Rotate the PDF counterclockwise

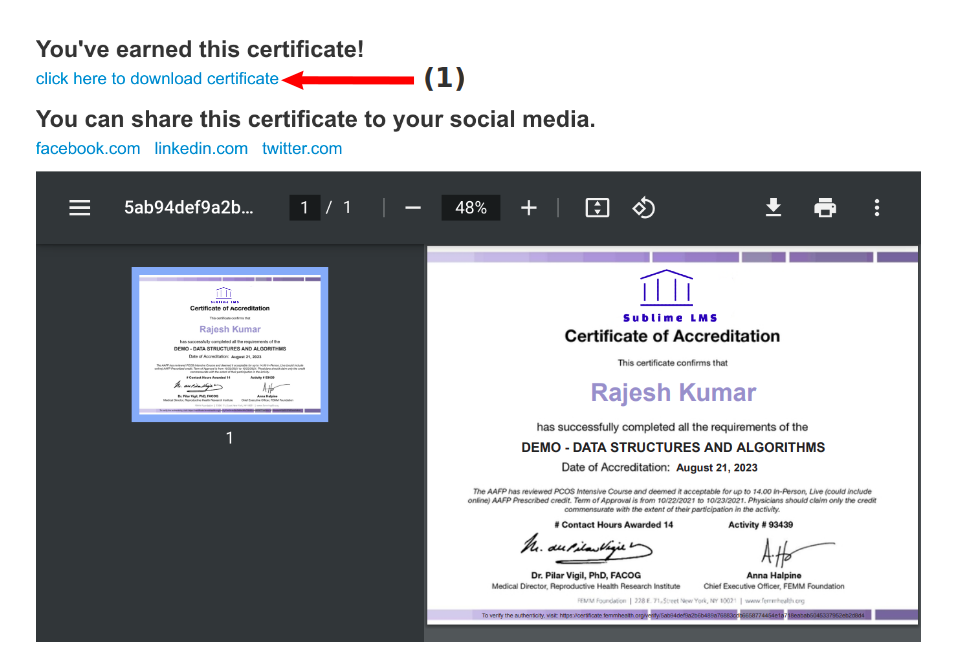tap(644, 208)
